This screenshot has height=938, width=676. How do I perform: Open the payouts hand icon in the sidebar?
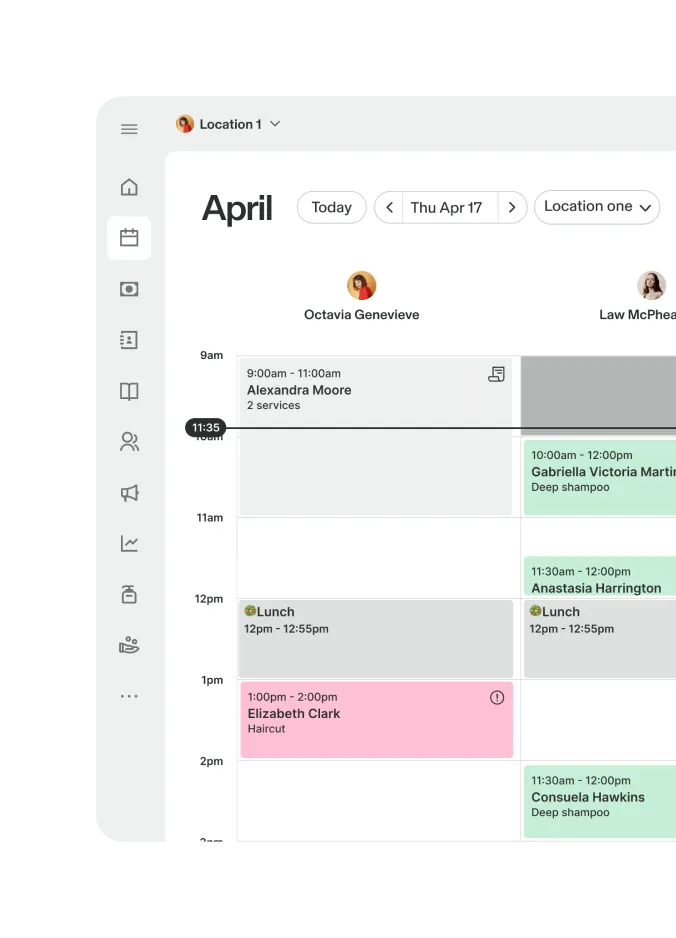coord(129,645)
